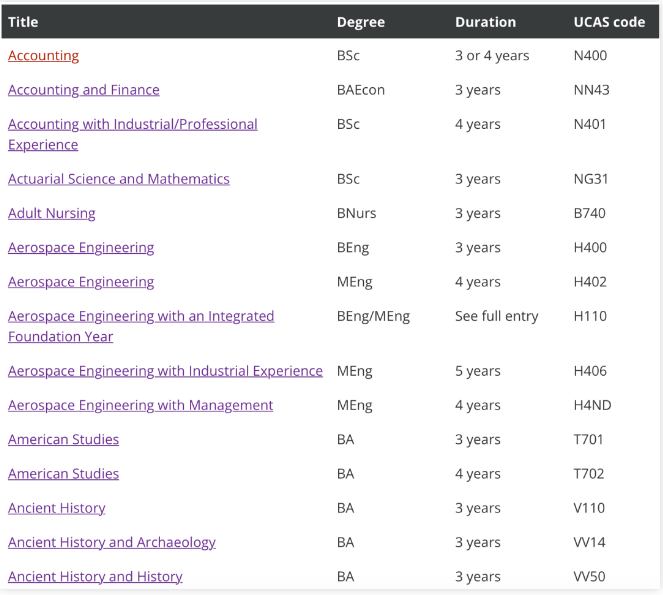Screen dimensions: 663x595
Task: Select Aerospace Engineering with an Integrated Foundation Year
Action: tap(141, 316)
